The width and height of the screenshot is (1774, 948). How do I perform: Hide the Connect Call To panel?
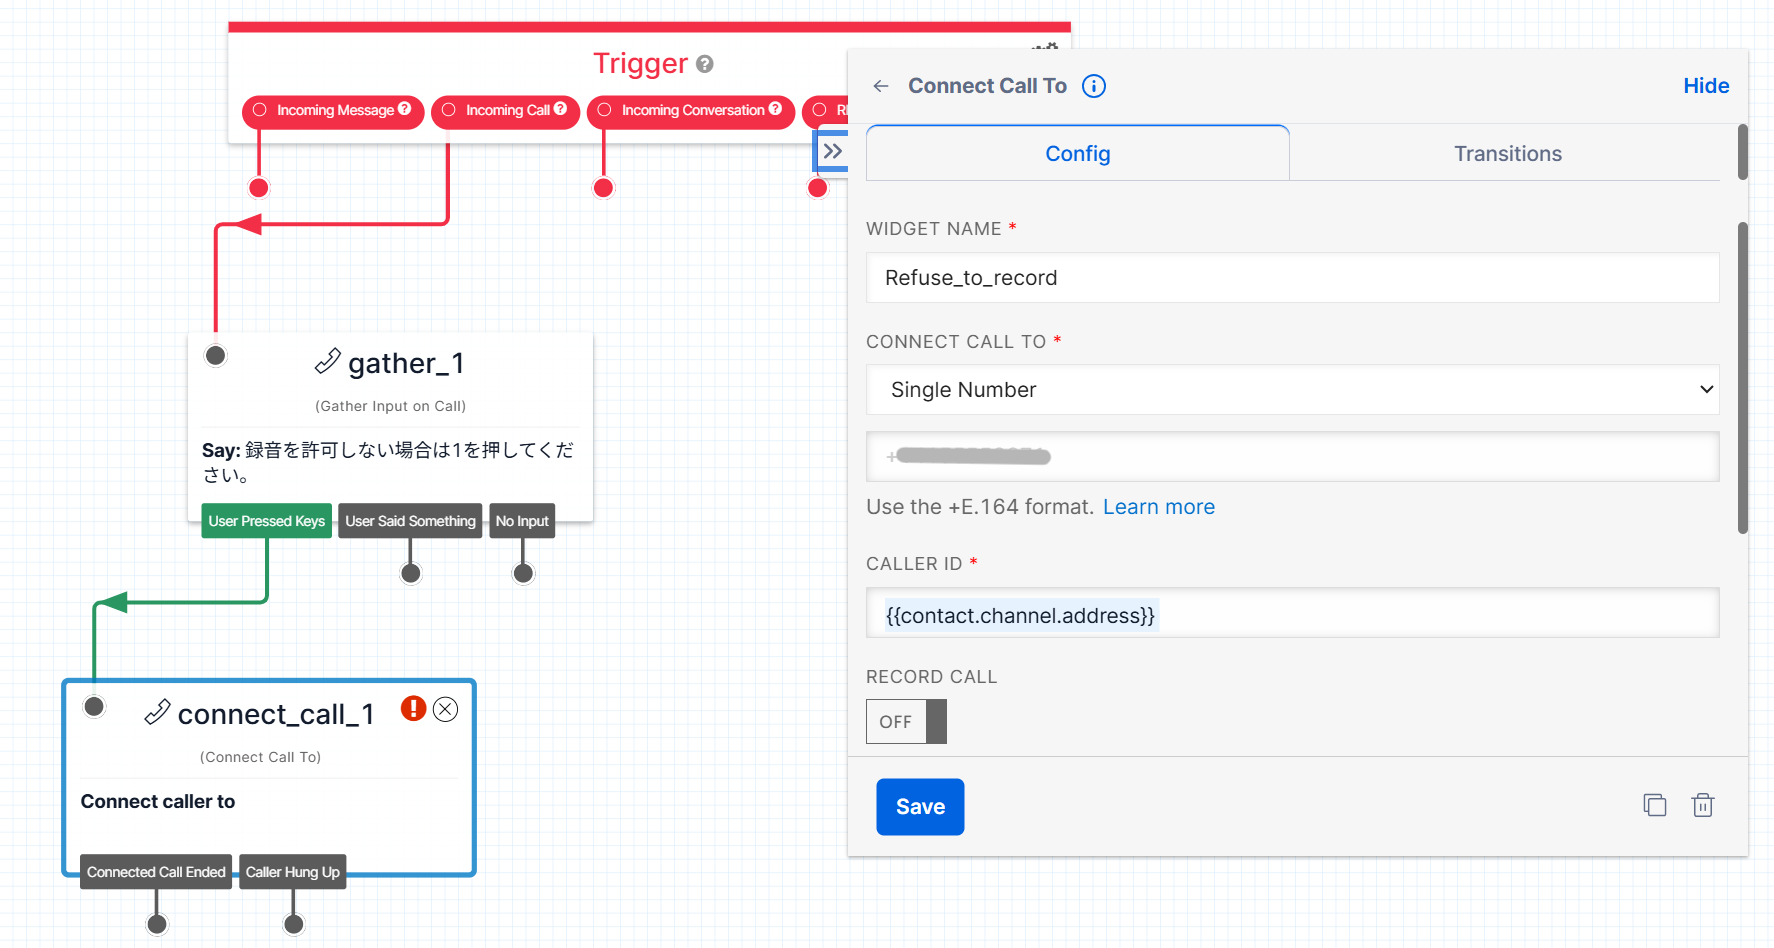pos(1705,86)
